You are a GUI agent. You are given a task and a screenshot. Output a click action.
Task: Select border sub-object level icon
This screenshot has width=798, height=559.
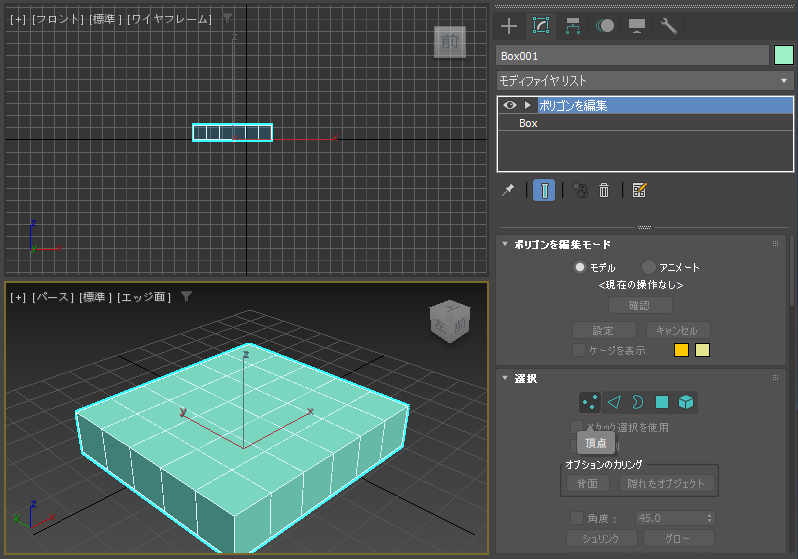tap(637, 403)
